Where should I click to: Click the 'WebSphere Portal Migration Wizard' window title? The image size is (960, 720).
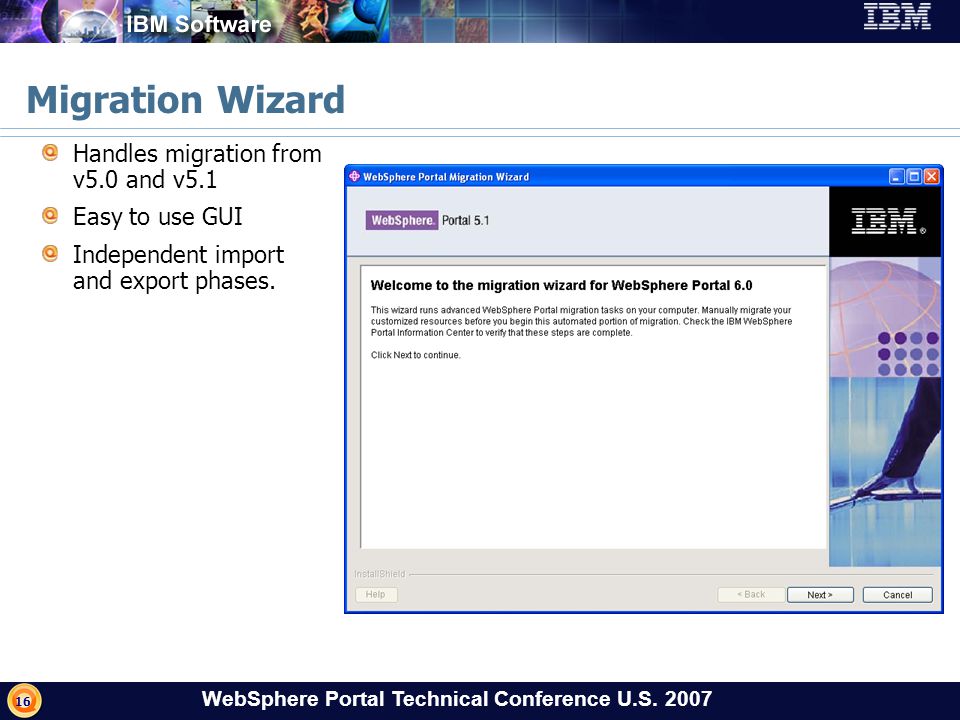[x=446, y=177]
